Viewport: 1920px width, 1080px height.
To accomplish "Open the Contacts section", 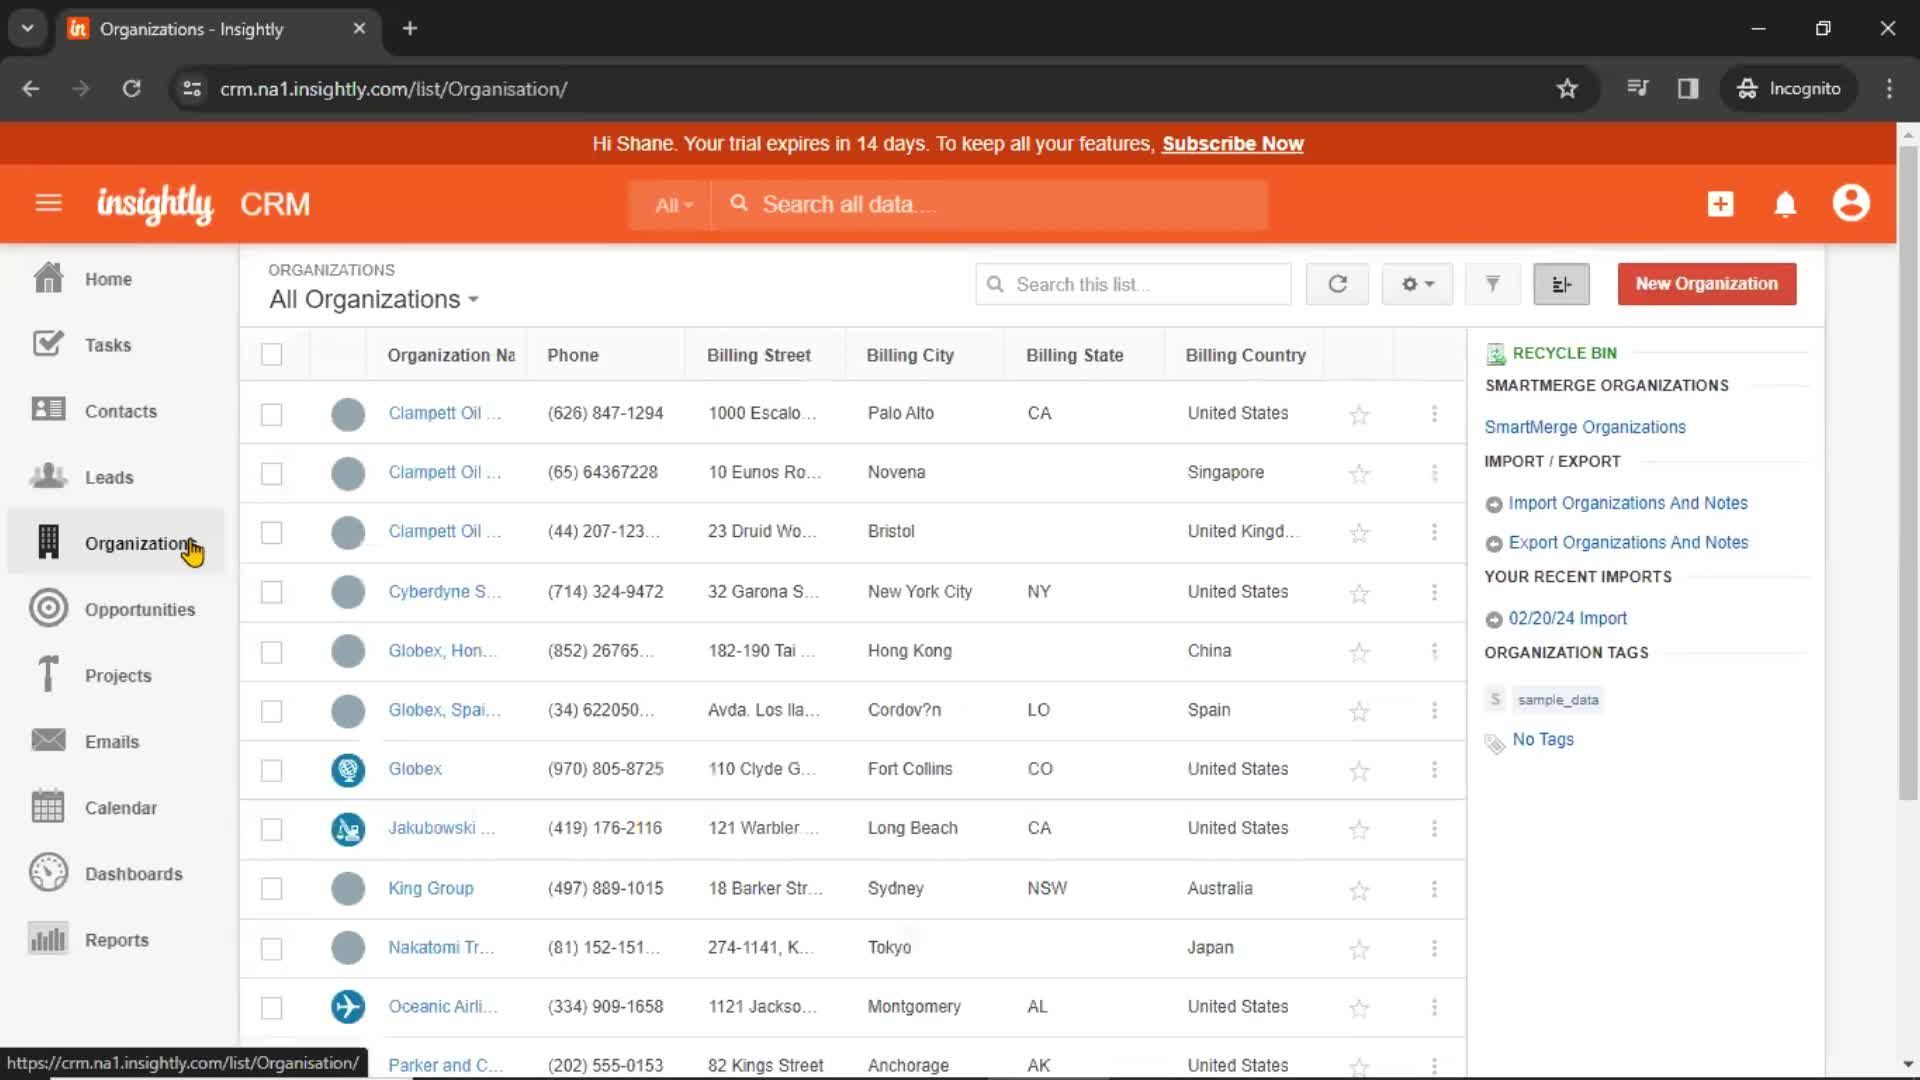I will (120, 410).
